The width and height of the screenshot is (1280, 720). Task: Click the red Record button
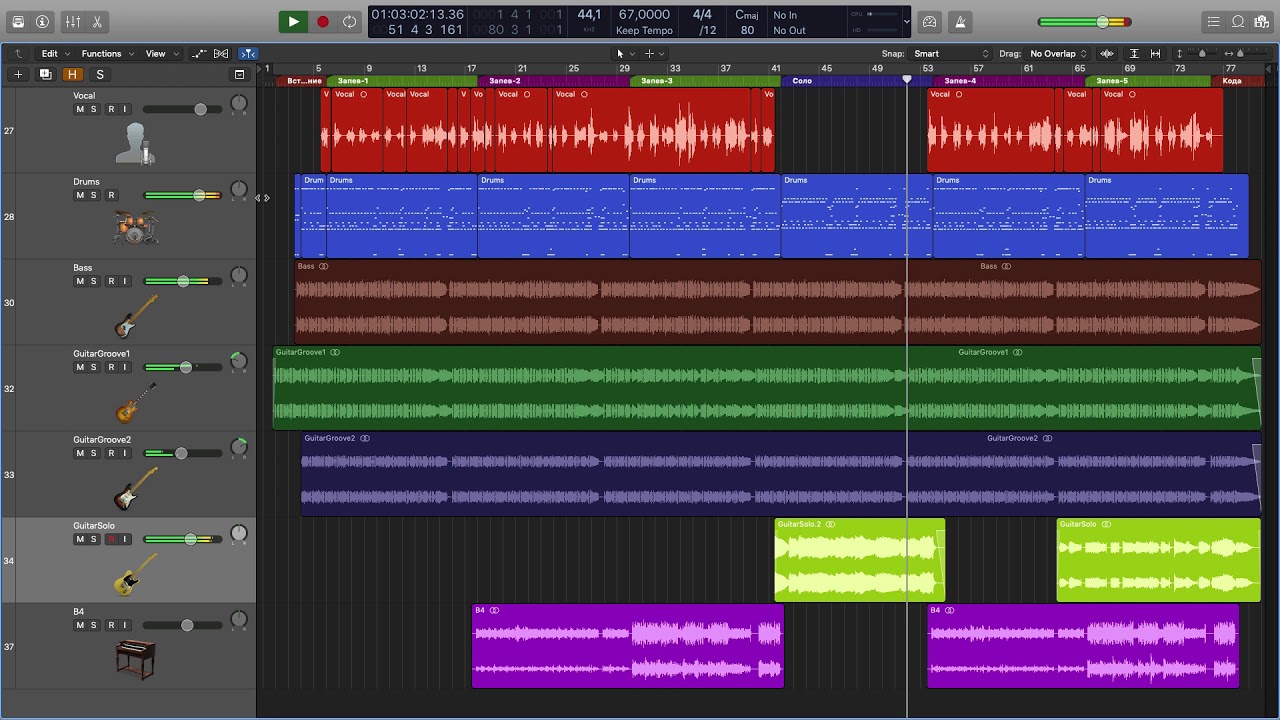tap(322, 21)
